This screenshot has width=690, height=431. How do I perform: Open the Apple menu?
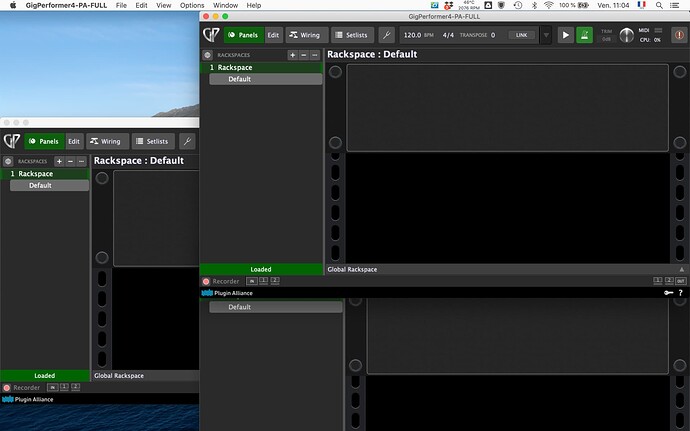click(13, 5)
